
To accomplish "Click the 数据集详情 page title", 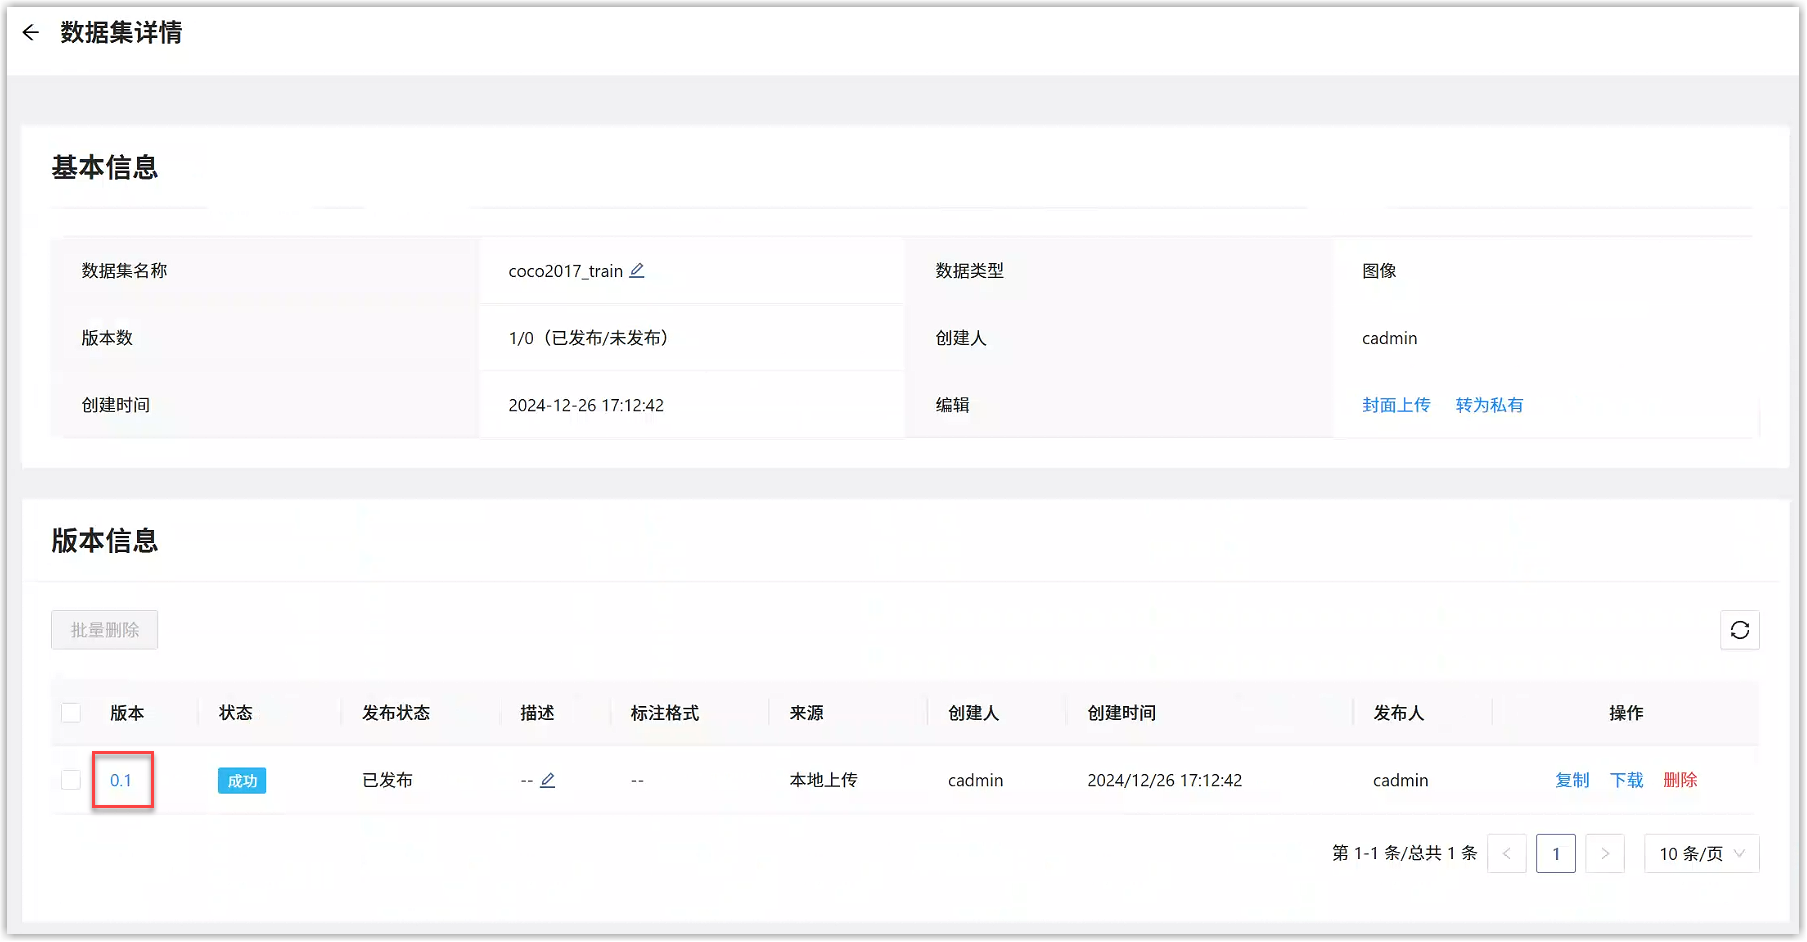I will pos(121,33).
